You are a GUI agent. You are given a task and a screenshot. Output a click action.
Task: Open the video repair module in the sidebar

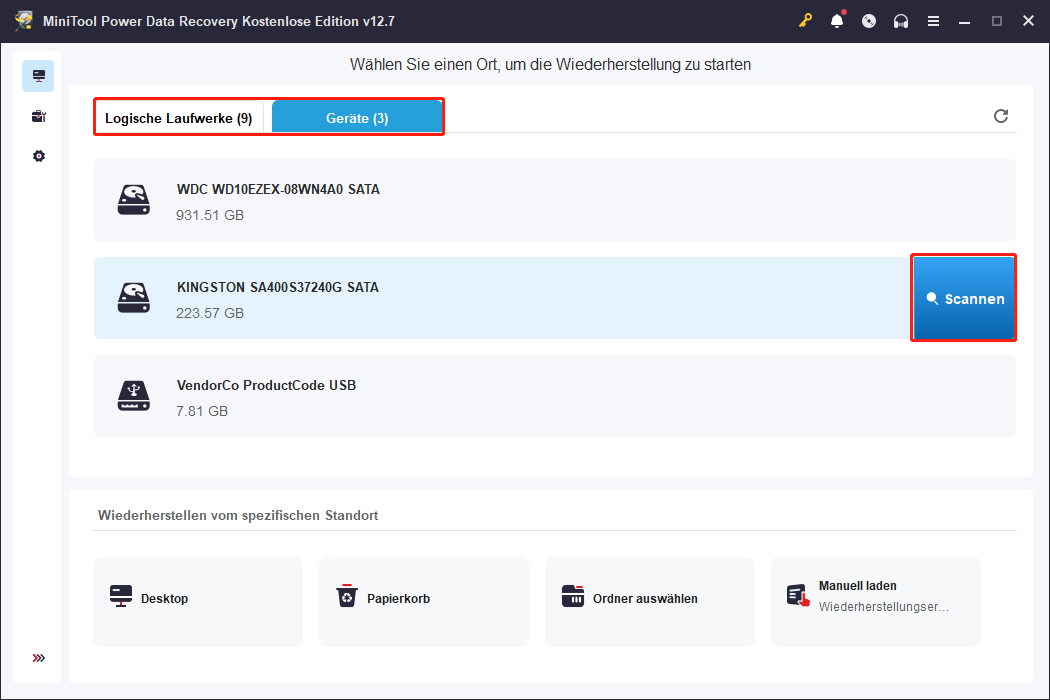tap(38, 116)
